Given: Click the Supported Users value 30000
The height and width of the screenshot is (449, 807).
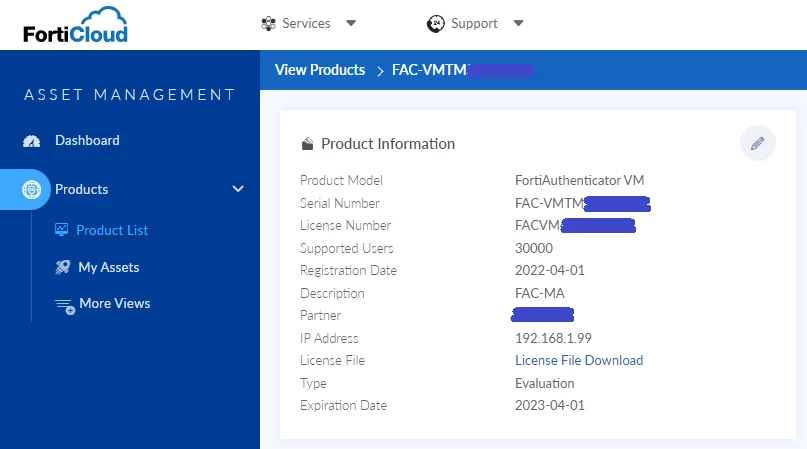Looking at the screenshot, I should tap(534, 248).
